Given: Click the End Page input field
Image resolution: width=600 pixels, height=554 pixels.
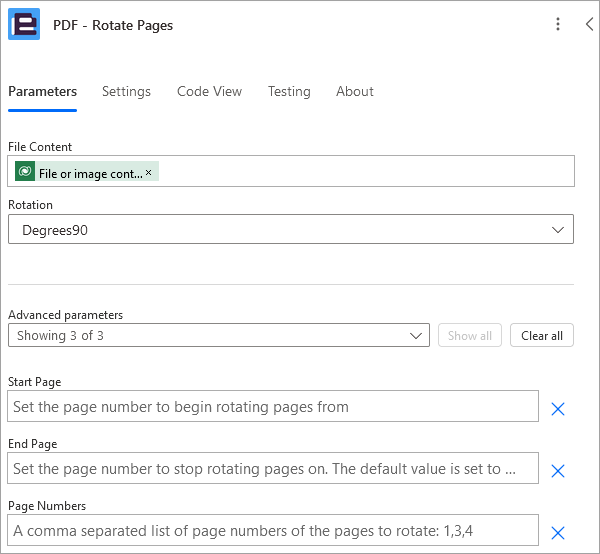Looking at the screenshot, I should click(273, 468).
